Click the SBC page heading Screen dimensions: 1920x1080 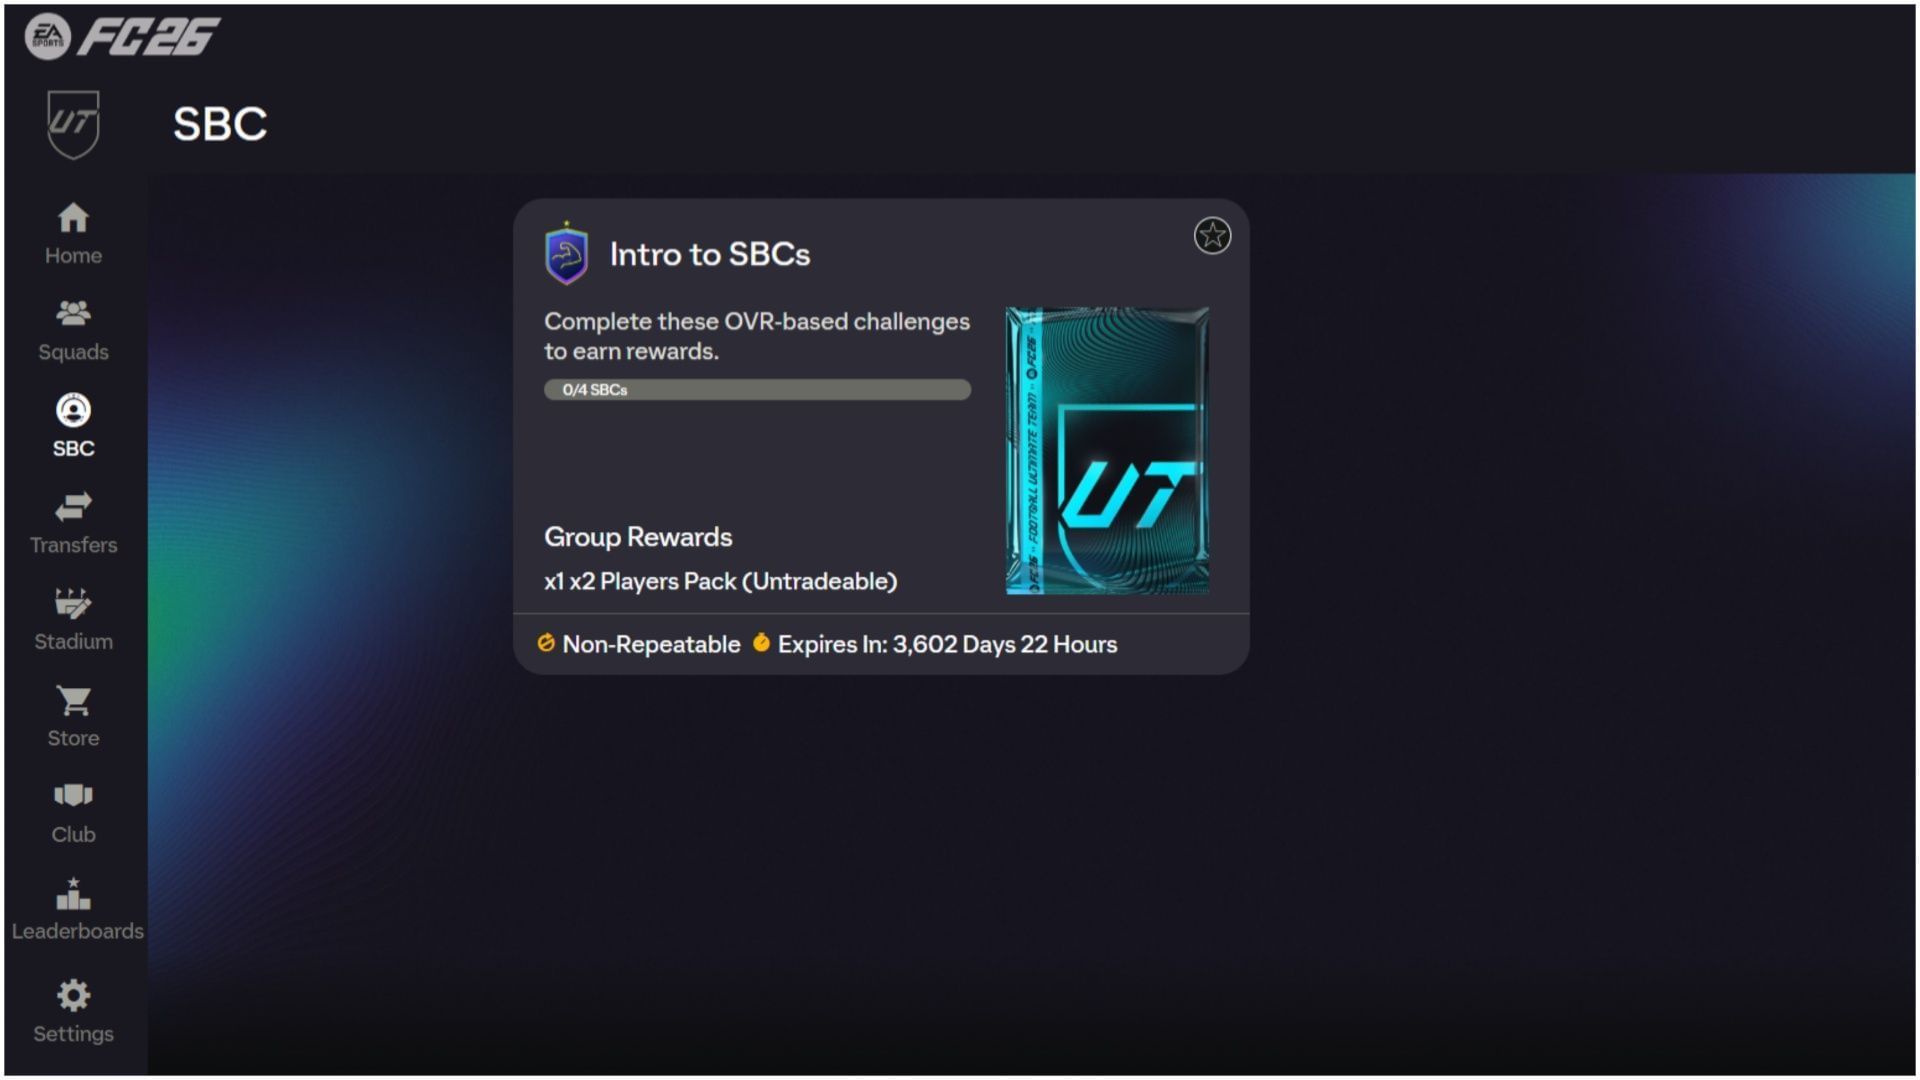[220, 124]
